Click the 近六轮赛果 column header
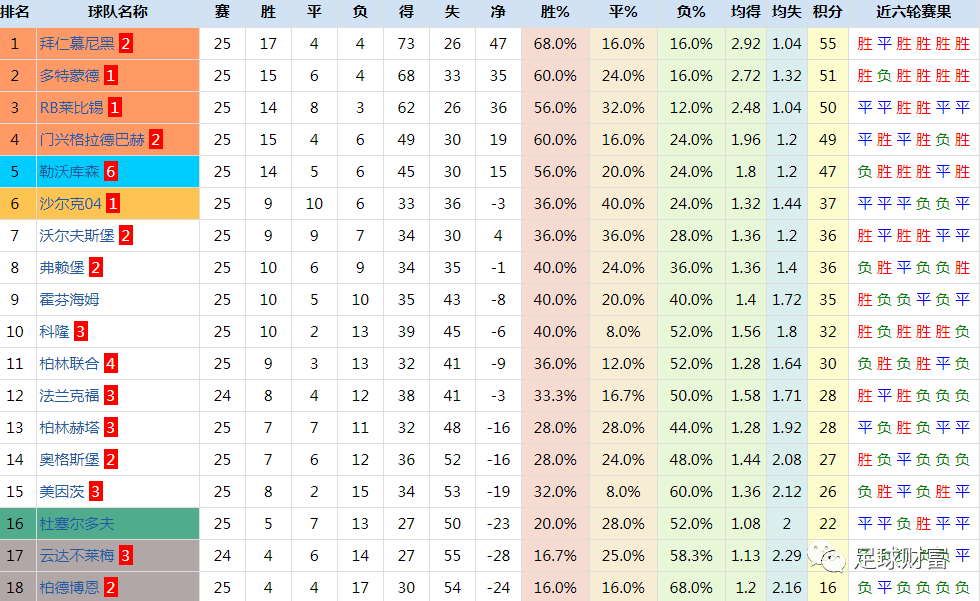Screen dimensions: 980x601 click(914, 12)
